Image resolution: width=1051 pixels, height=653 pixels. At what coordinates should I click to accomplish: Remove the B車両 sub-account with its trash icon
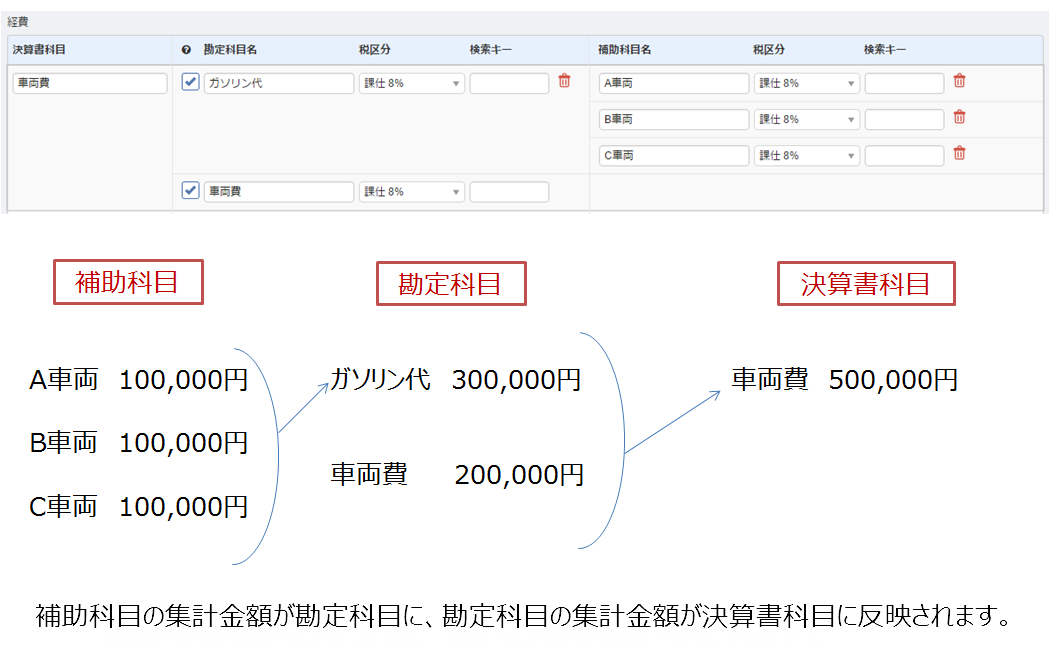(959, 118)
